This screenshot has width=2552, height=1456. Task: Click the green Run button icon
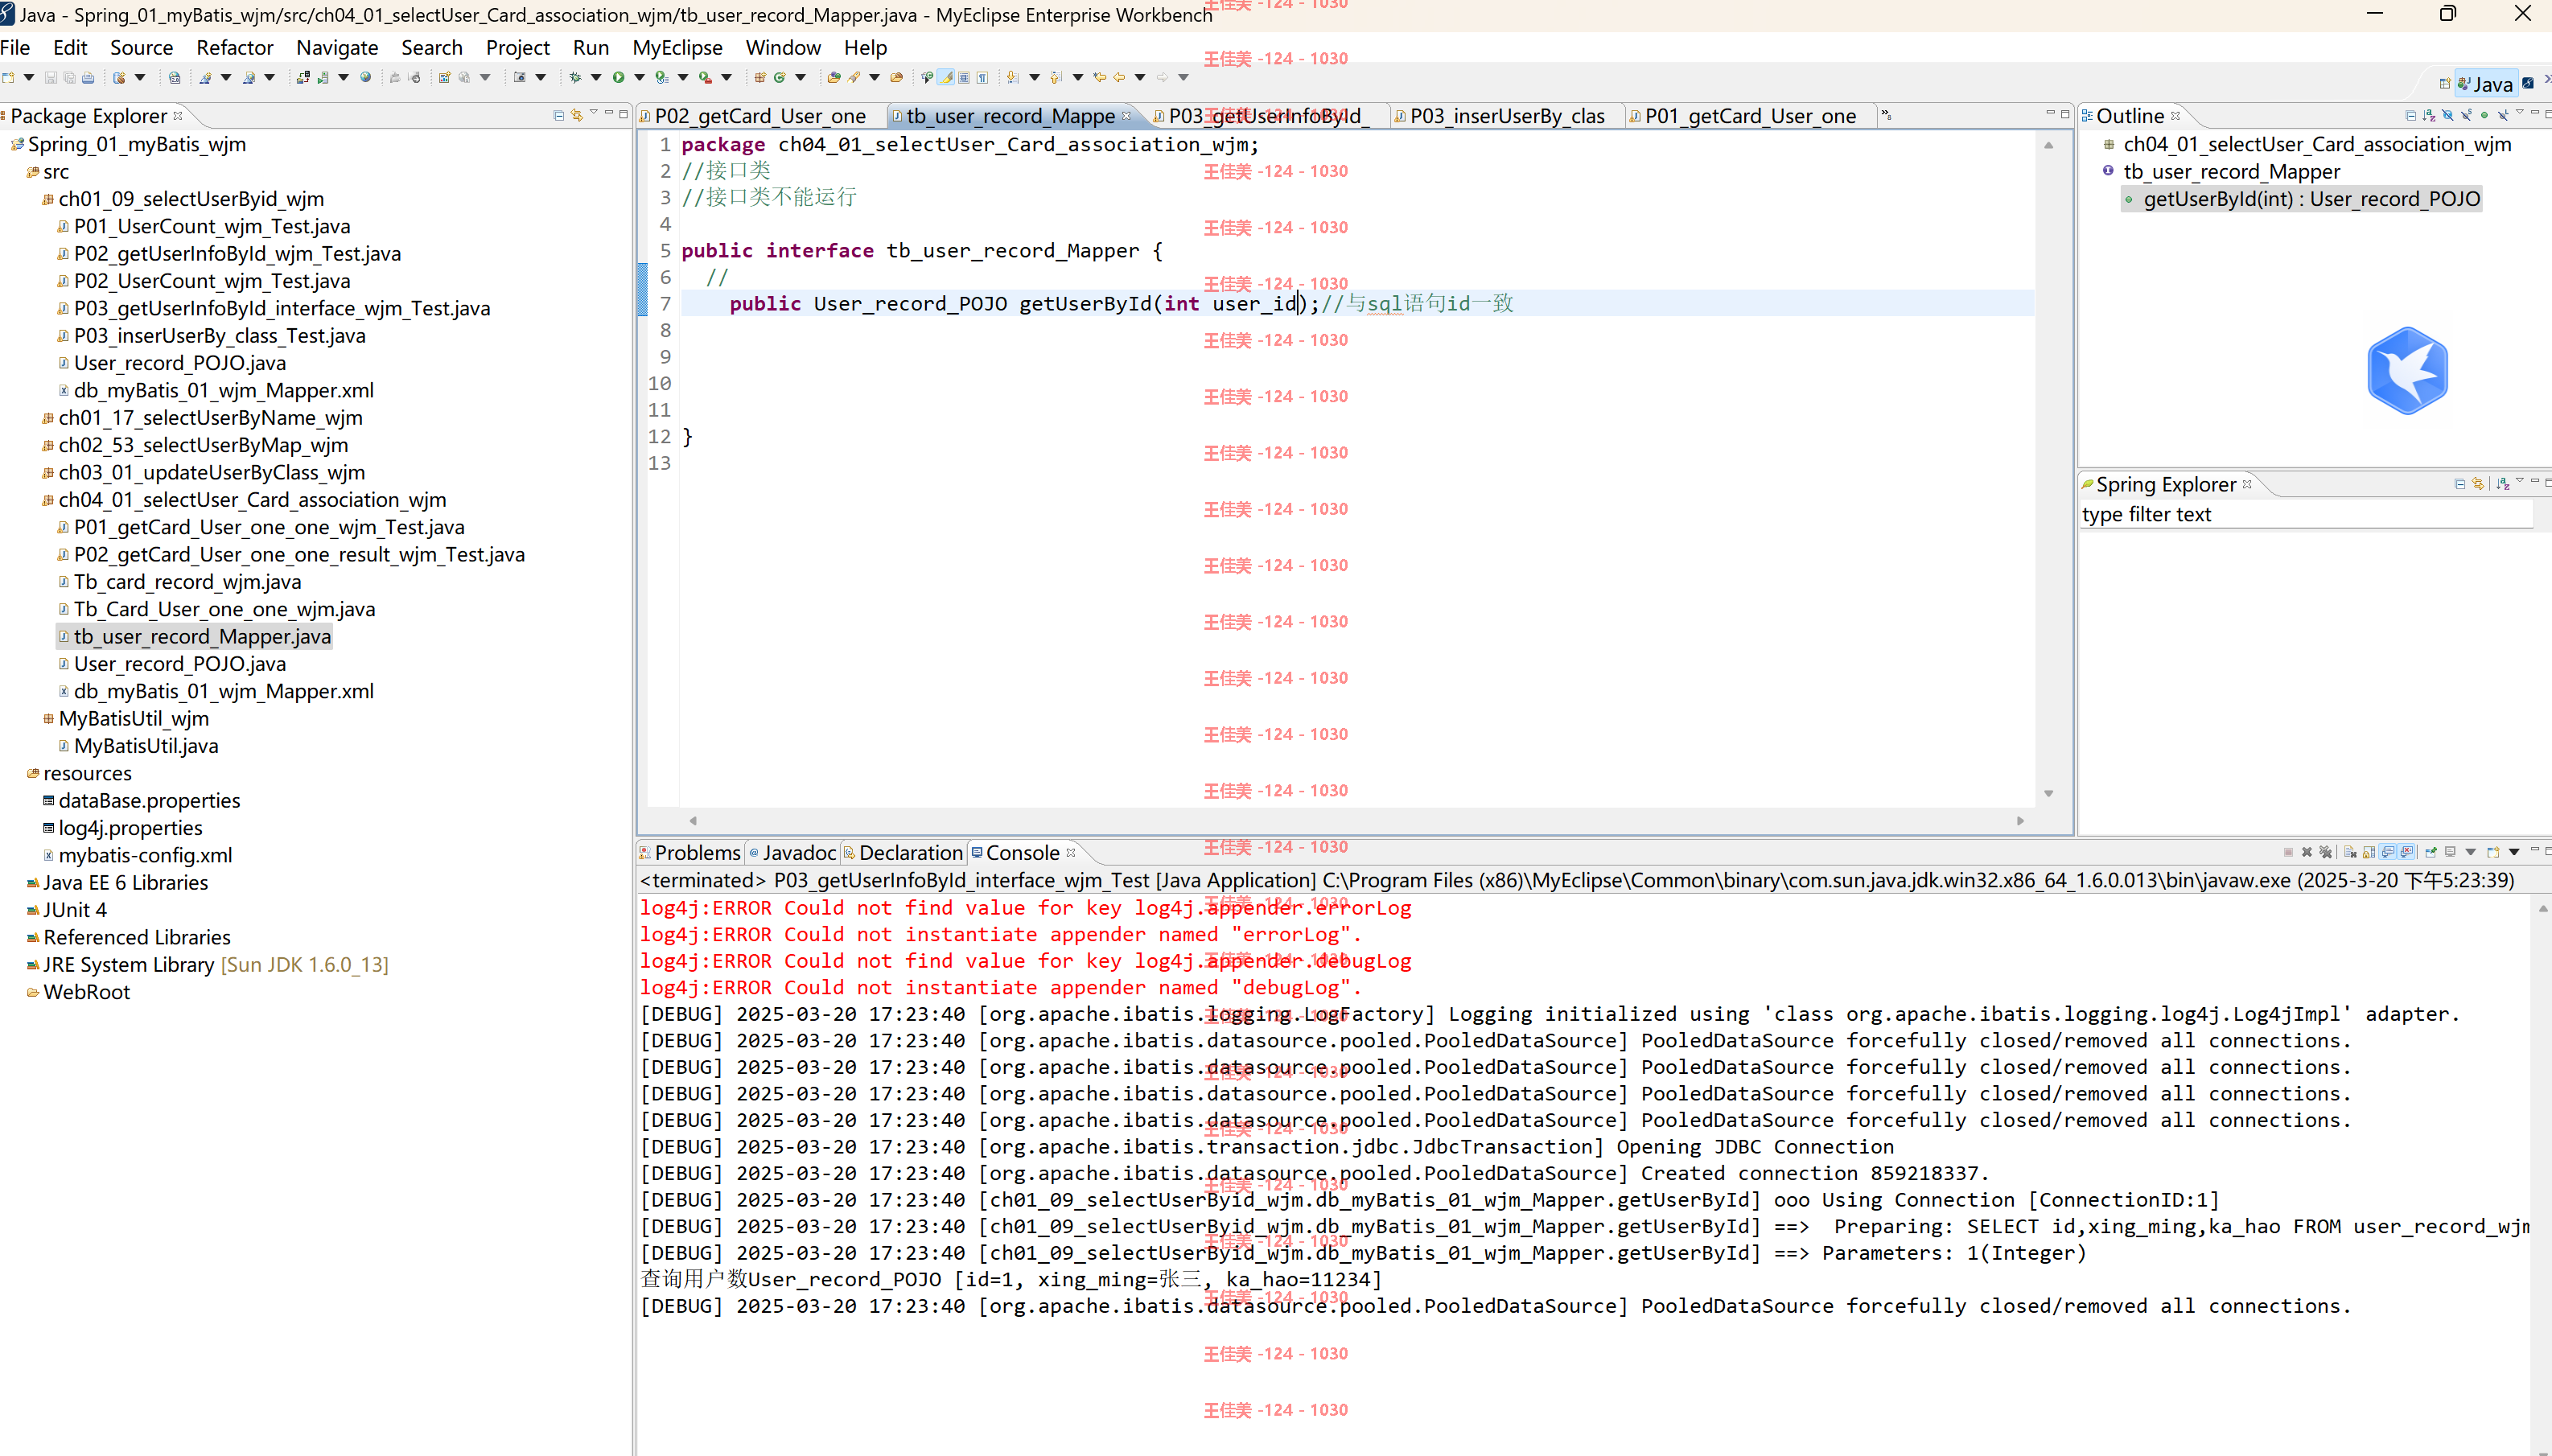(x=618, y=78)
